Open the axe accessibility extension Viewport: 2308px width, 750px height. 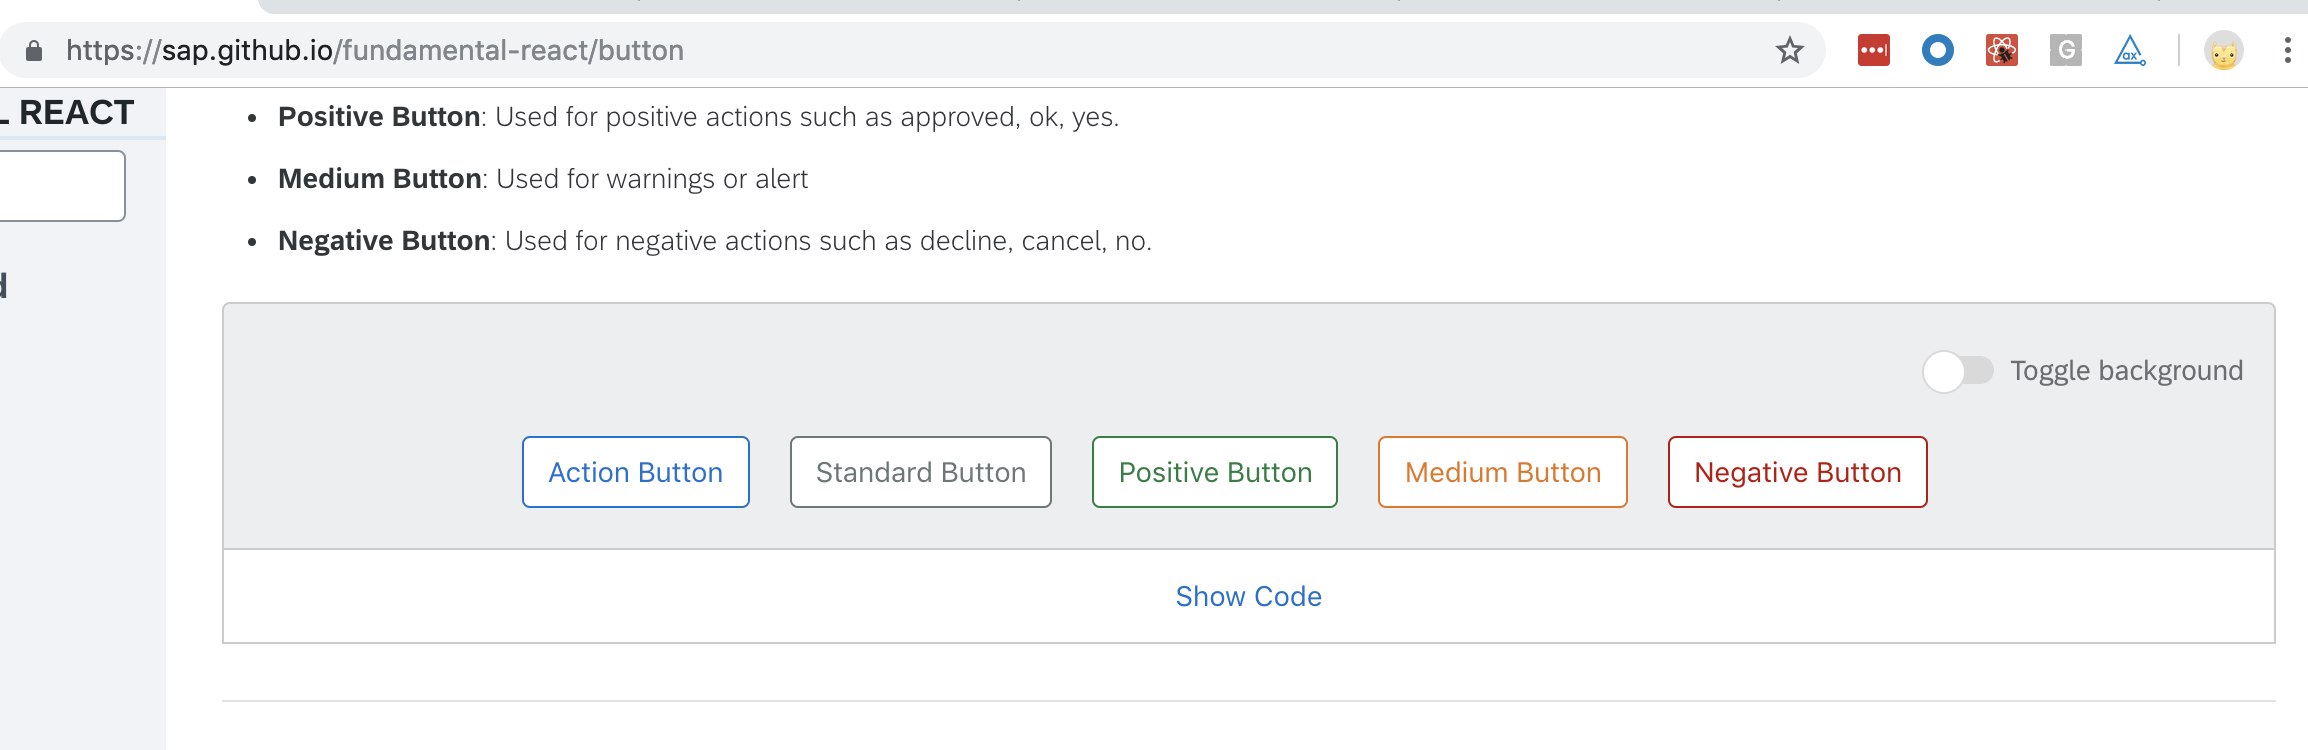pos(2128,49)
